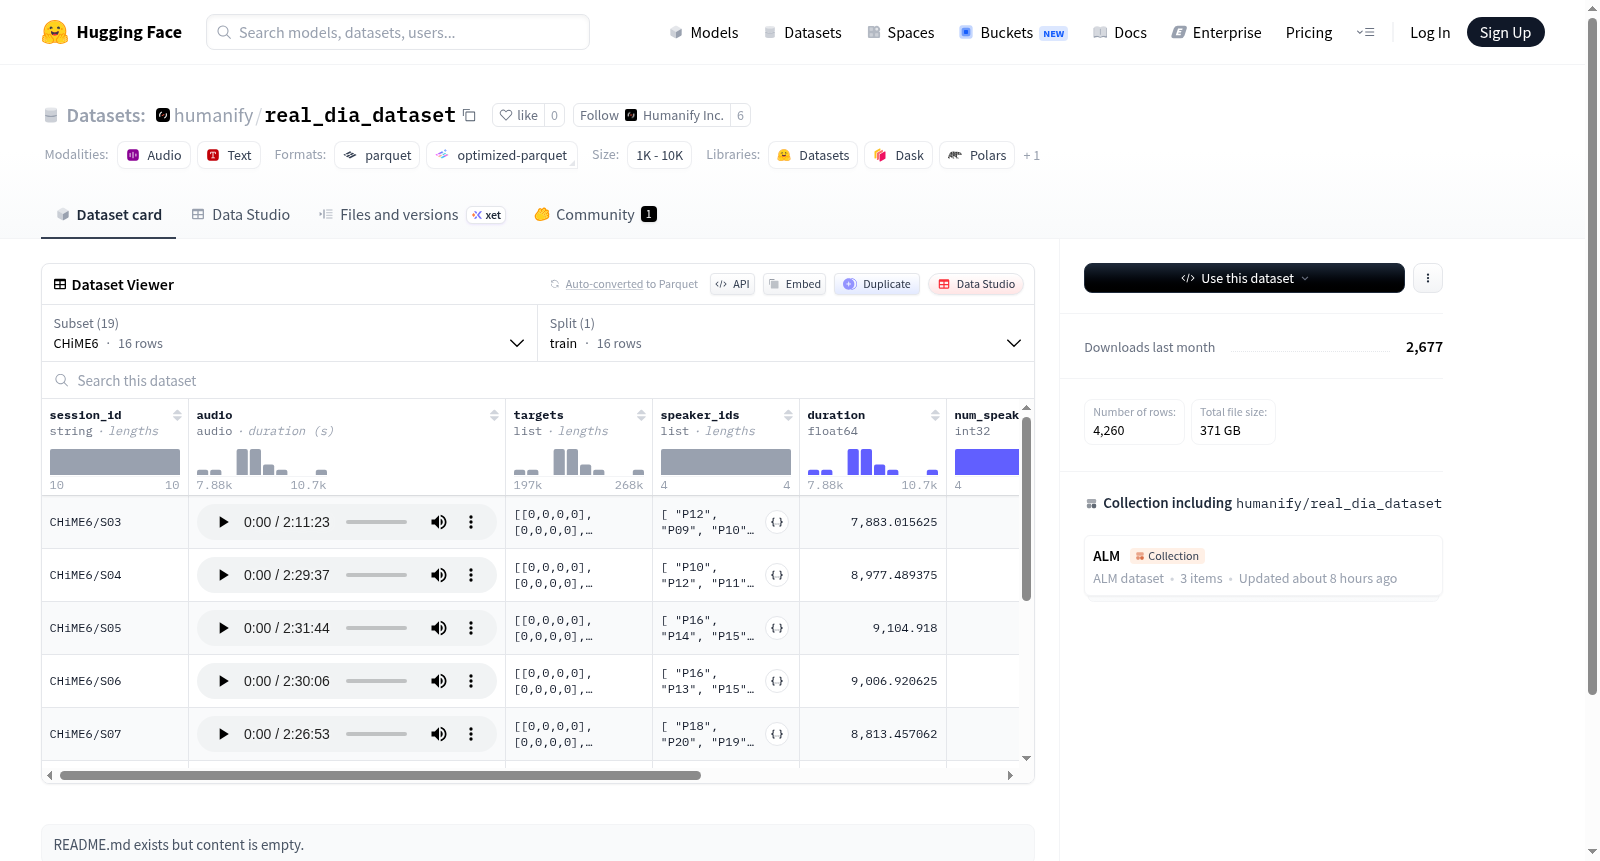Viewport: 1600px width, 861px height.
Task: Expand speaker_ids JSON for CHiME6/S04 row
Action: pyautogui.click(x=777, y=575)
